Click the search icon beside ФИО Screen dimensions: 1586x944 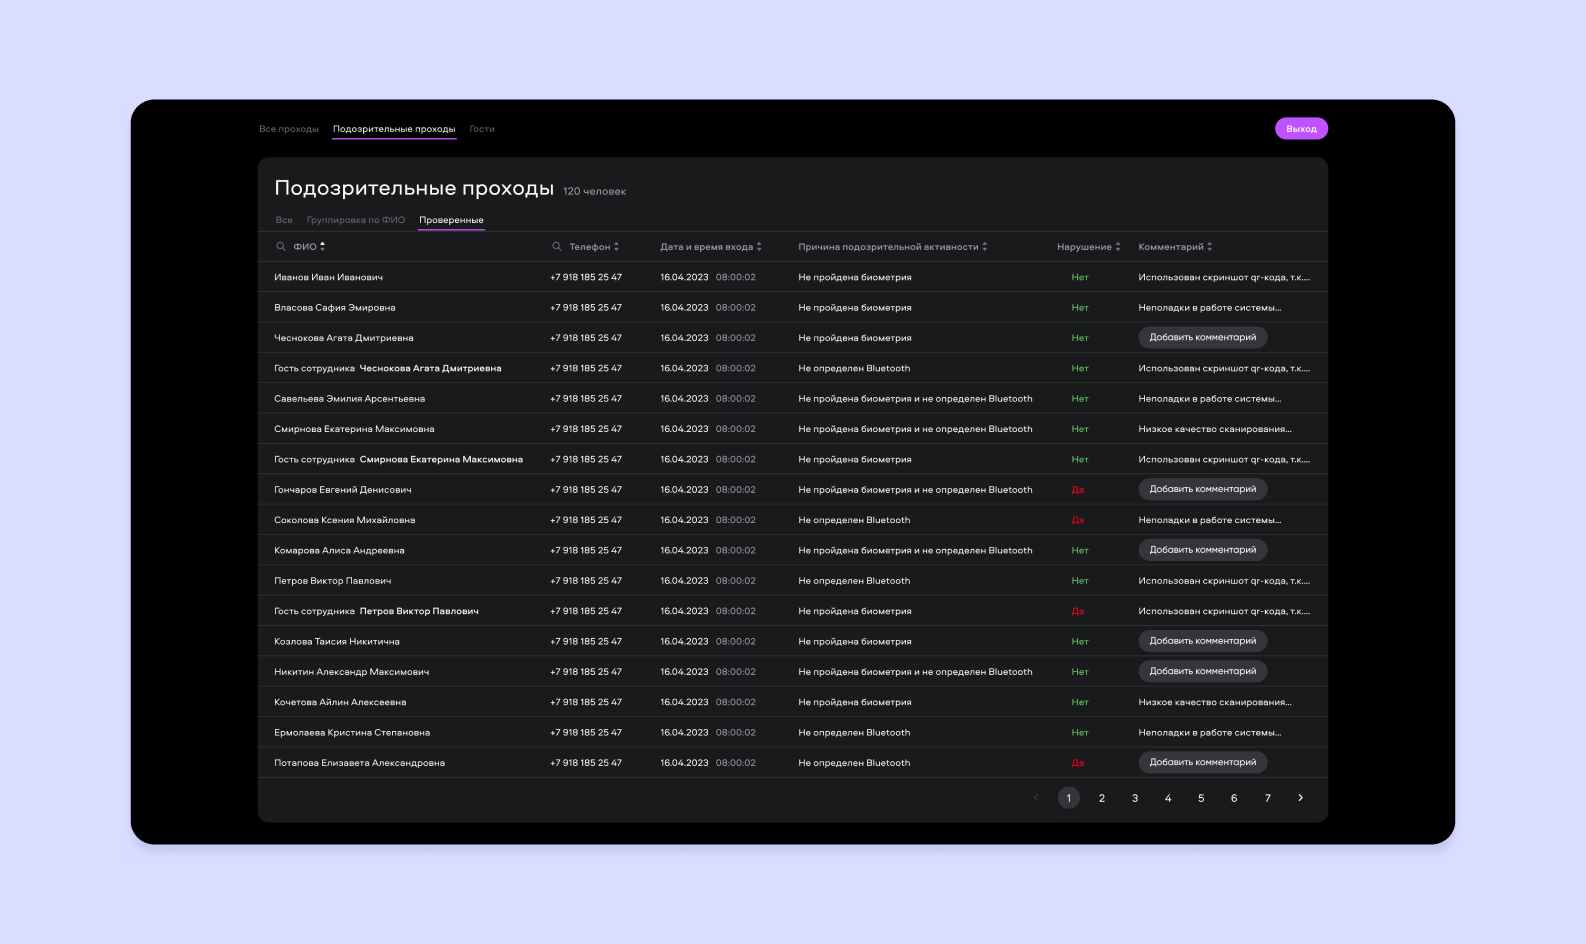point(281,247)
